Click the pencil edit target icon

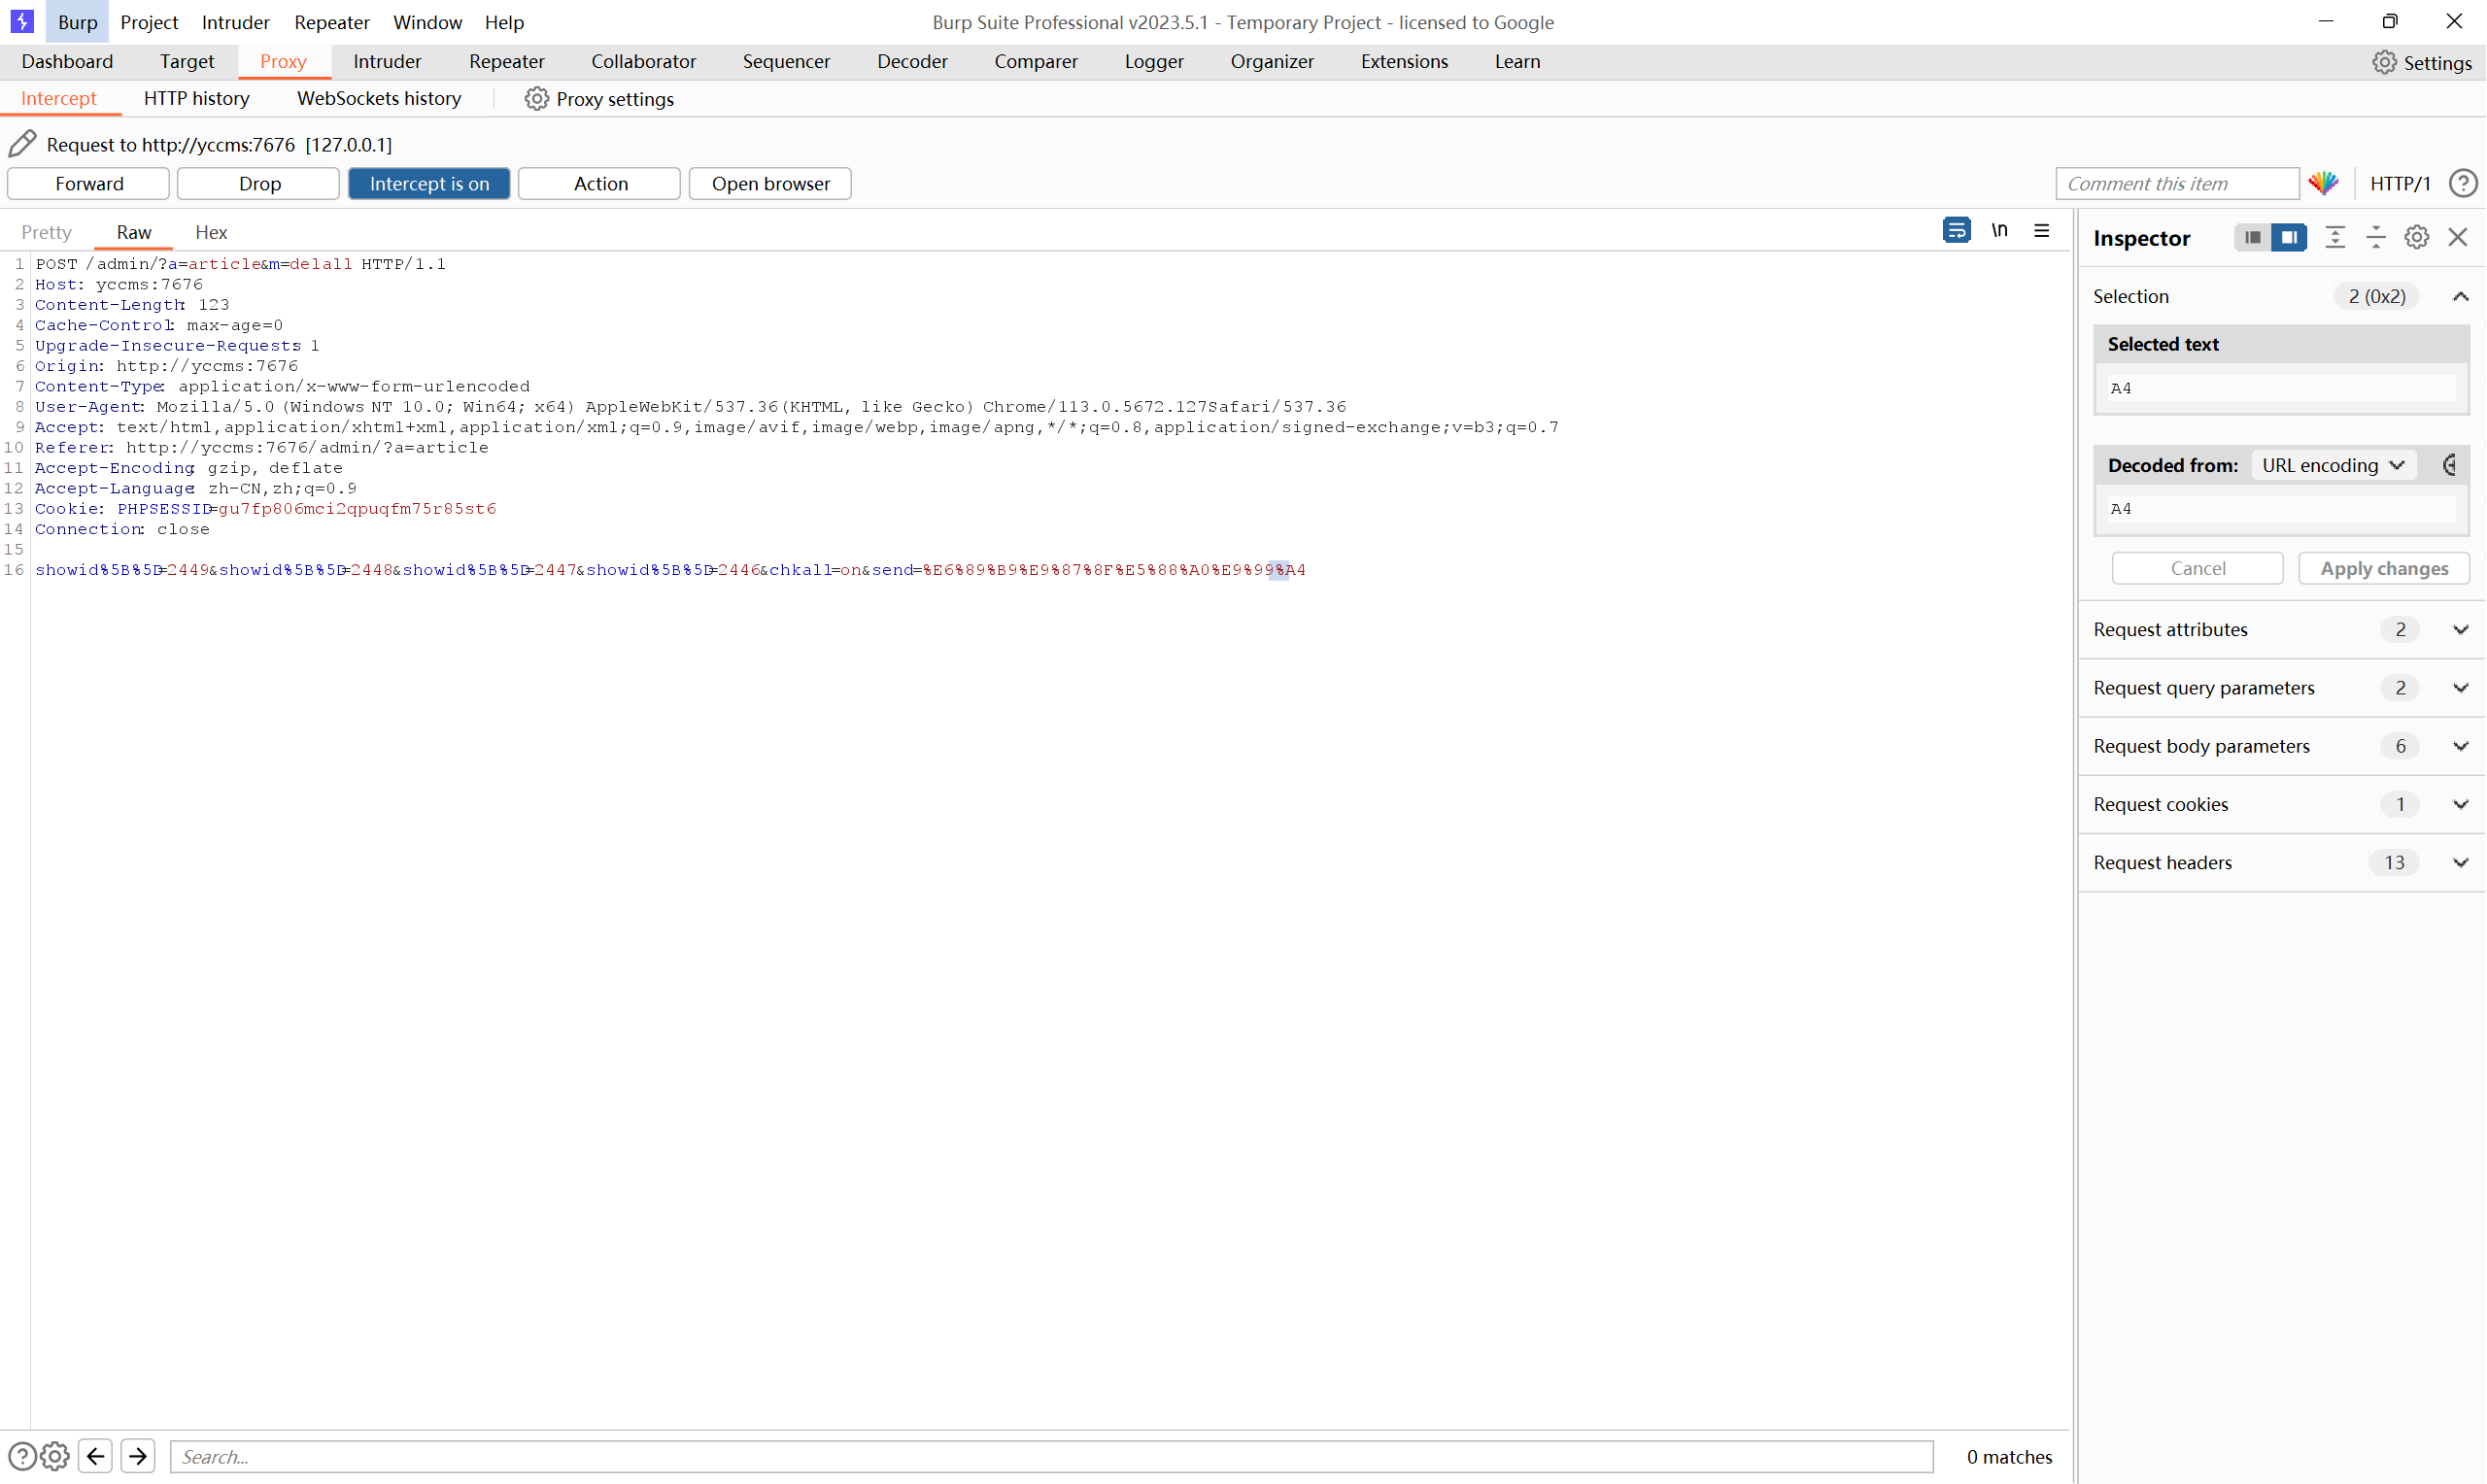coord(23,144)
